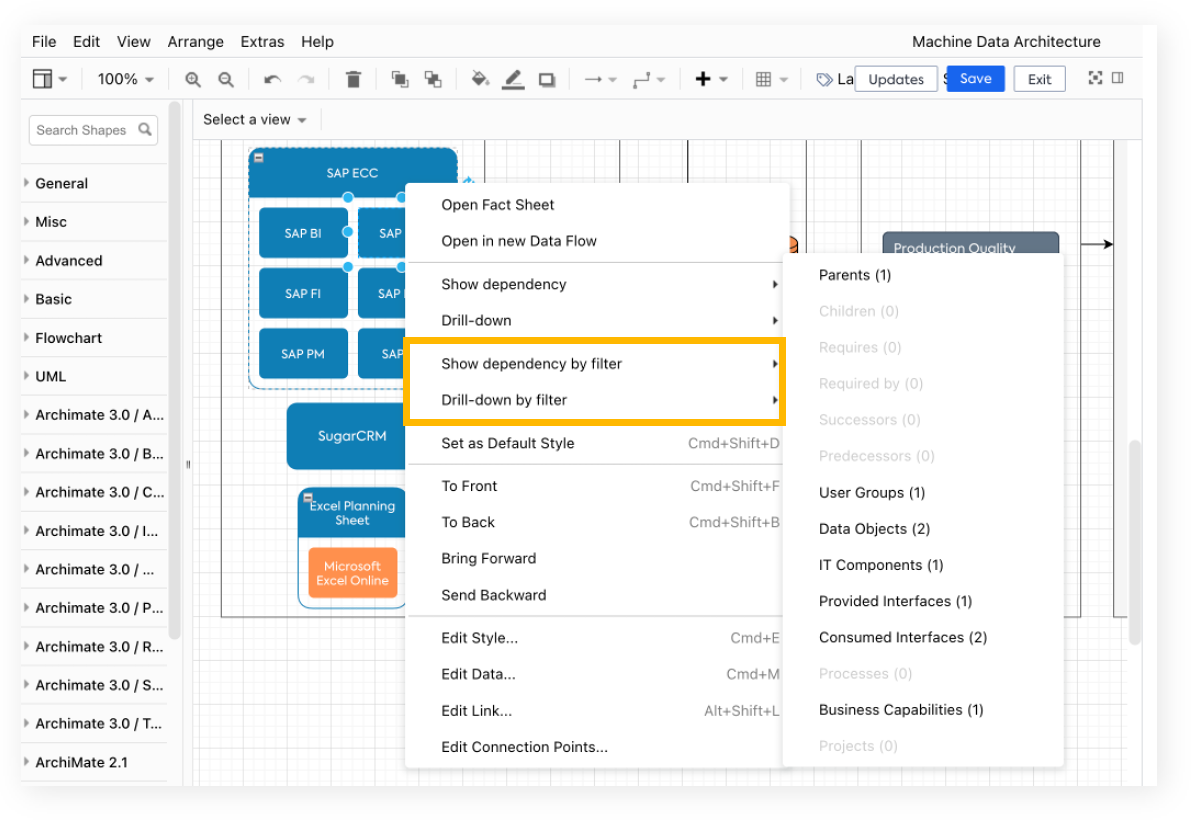Click the zoom in magnifier icon
Image resolution: width=1196 pixels, height=820 pixels.
pyautogui.click(x=193, y=79)
